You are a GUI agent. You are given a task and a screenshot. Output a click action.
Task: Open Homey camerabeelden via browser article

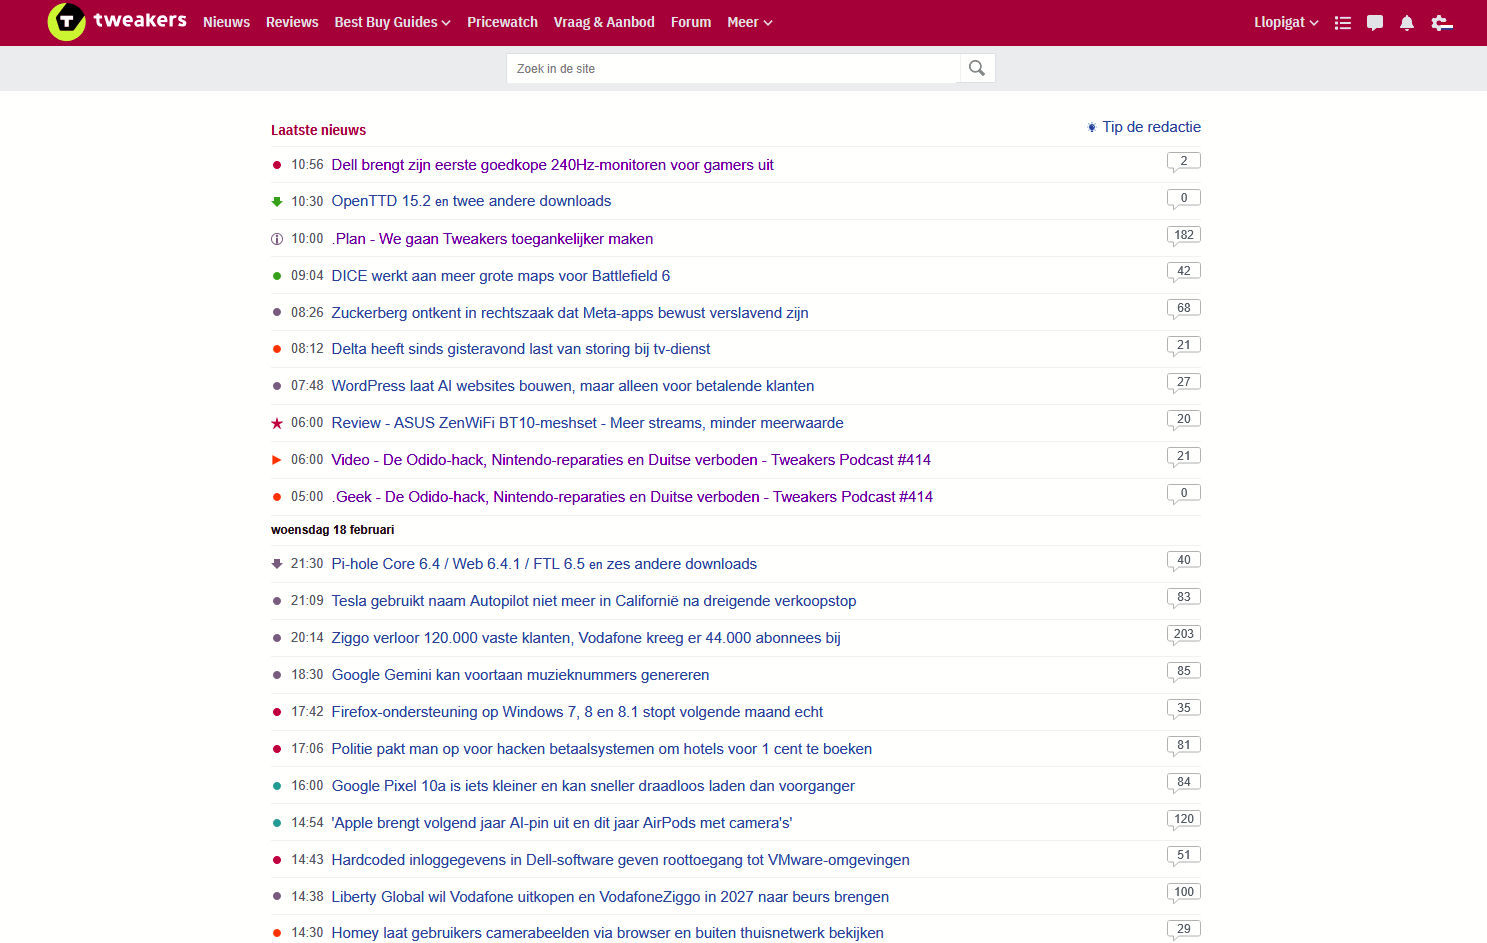click(608, 933)
